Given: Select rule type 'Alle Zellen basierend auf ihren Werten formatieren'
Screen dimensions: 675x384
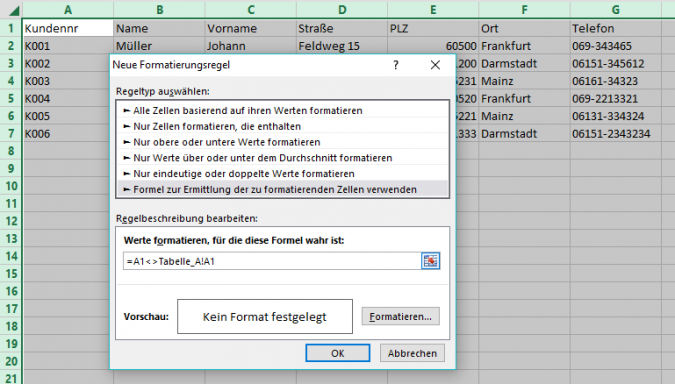Looking at the screenshot, I should 282,111.
